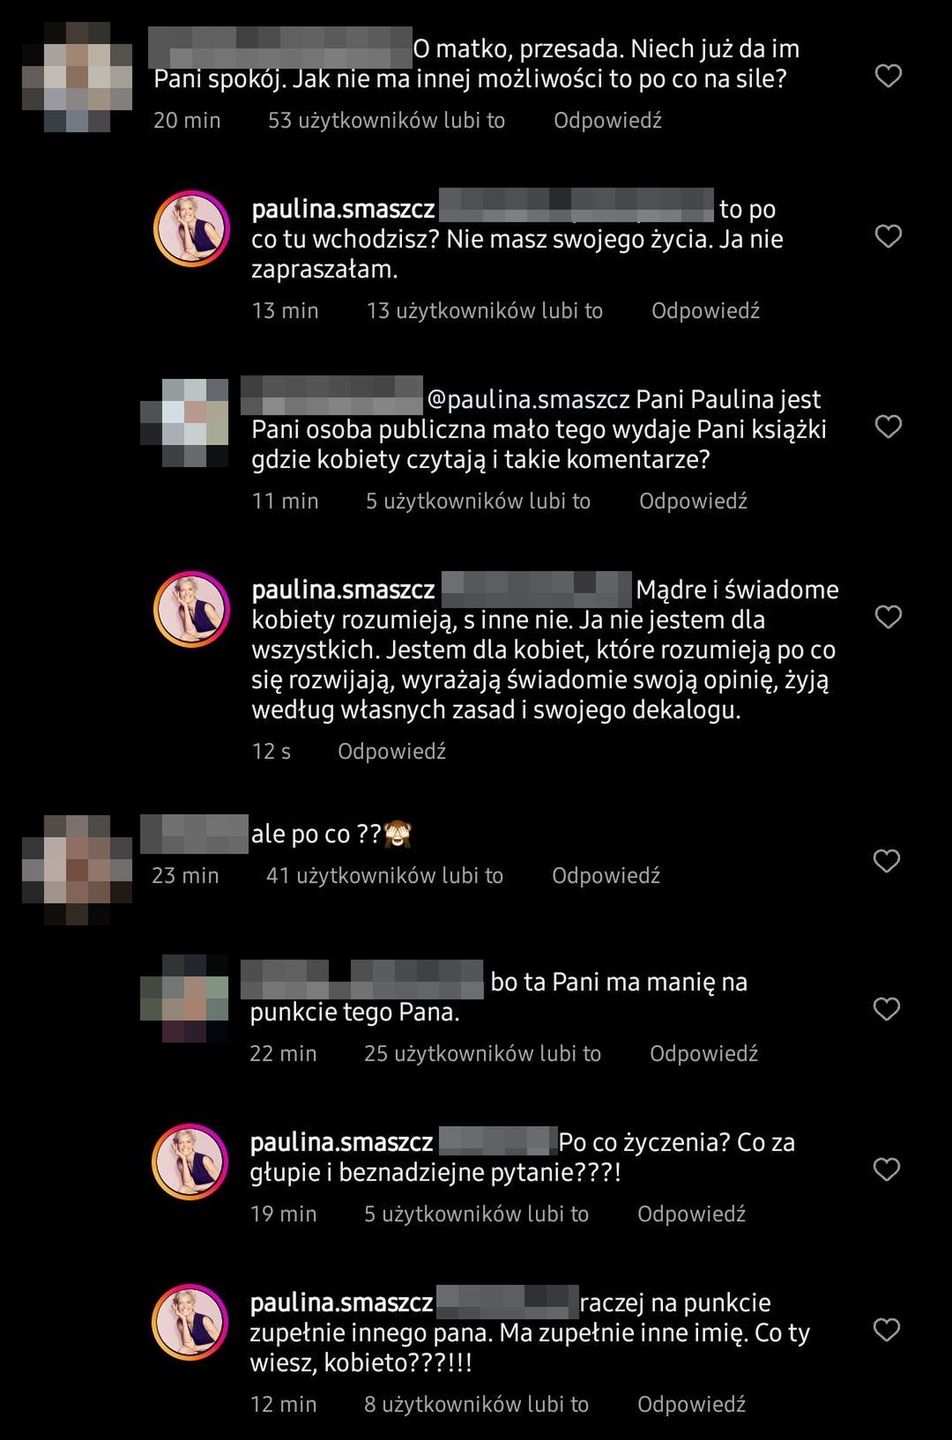Image resolution: width=952 pixels, height=1440 pixels.
Task: Like the 'O matko, przesada' comment
Action: tap(888, 76)
